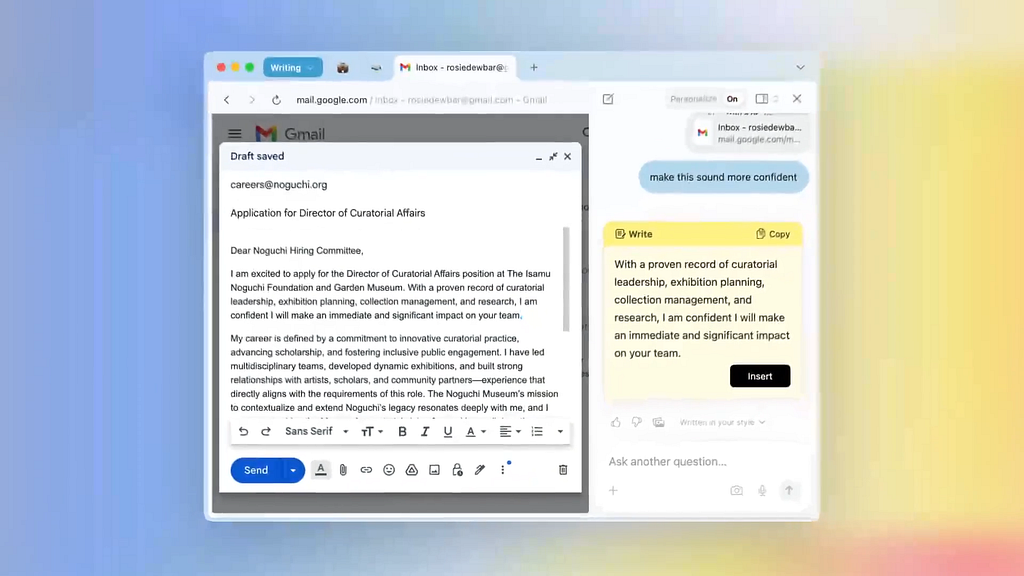This screenshot has width=1024, height=576.
Task: Open the send options arrow
Action: (293, 470)
